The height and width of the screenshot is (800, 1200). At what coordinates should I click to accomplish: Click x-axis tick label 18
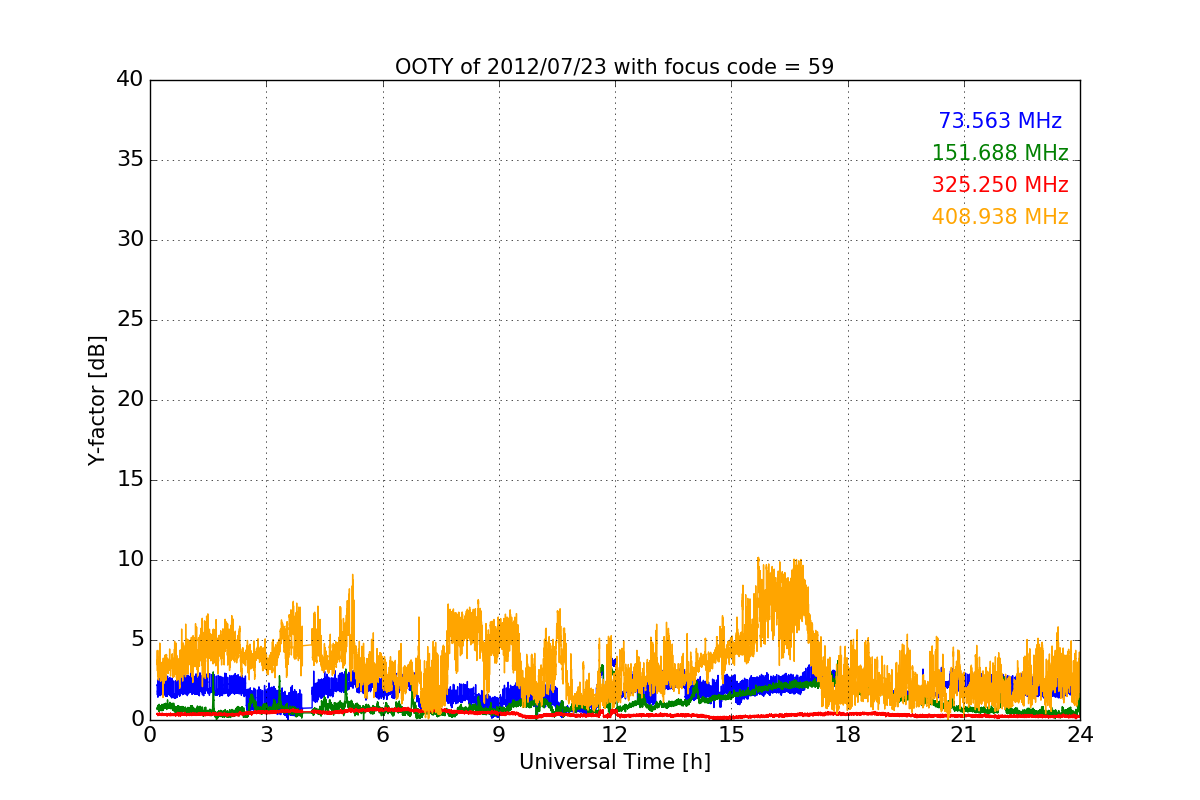[x=847, y=734]
